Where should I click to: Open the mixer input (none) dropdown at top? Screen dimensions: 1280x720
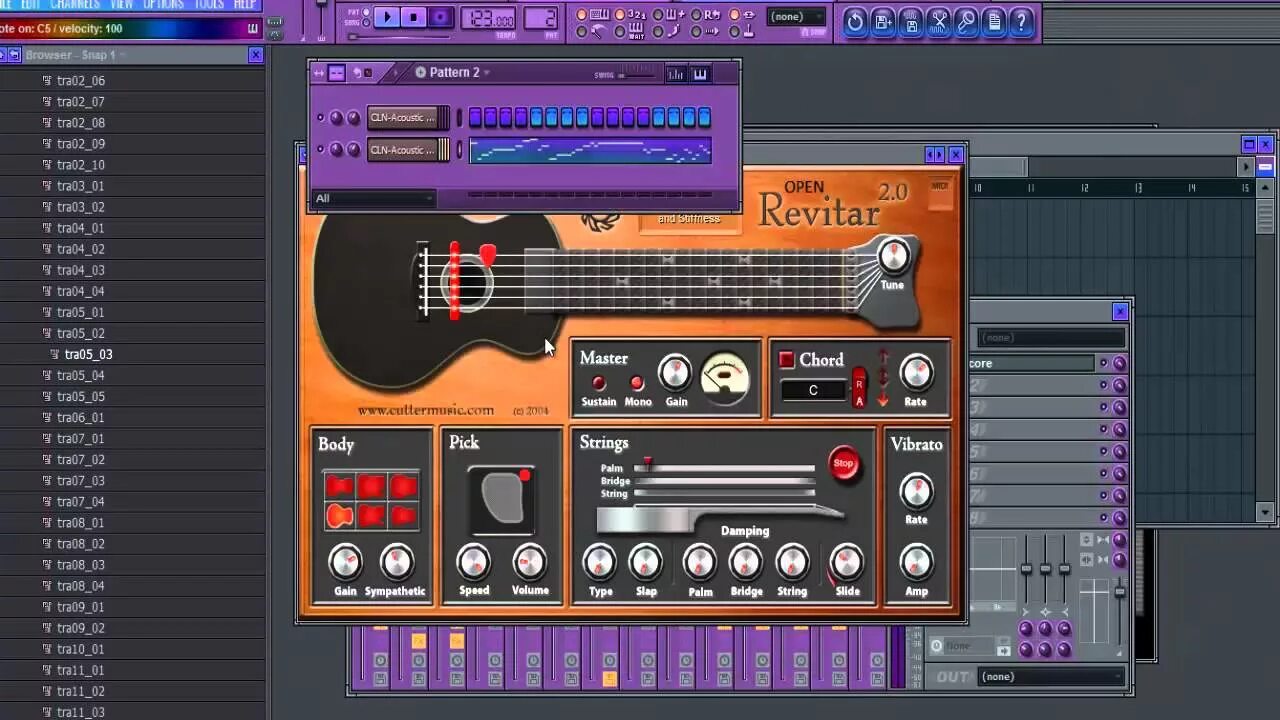pyautogui.click(x=1051, y=338)
